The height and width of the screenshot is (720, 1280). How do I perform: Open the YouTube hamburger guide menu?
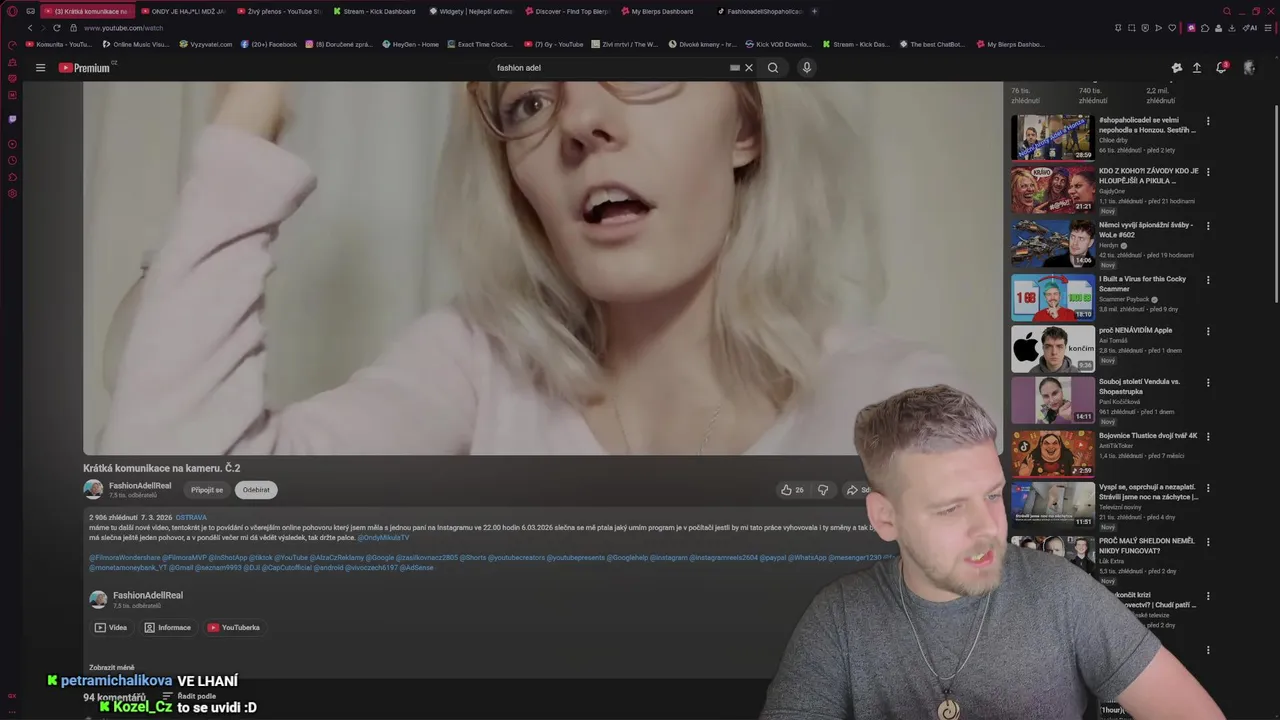(x=40, y=68)
